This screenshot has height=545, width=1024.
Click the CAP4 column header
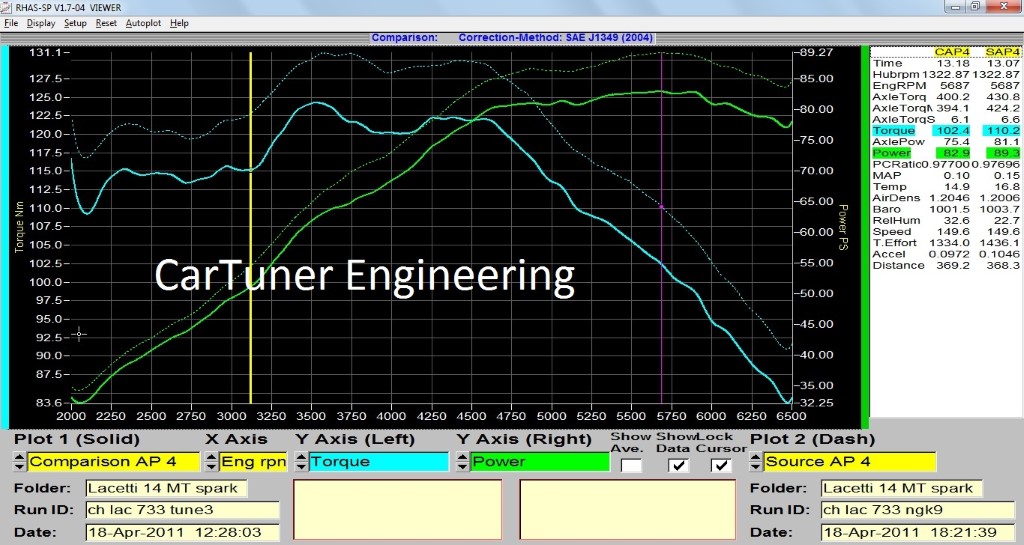coord(952,52)
